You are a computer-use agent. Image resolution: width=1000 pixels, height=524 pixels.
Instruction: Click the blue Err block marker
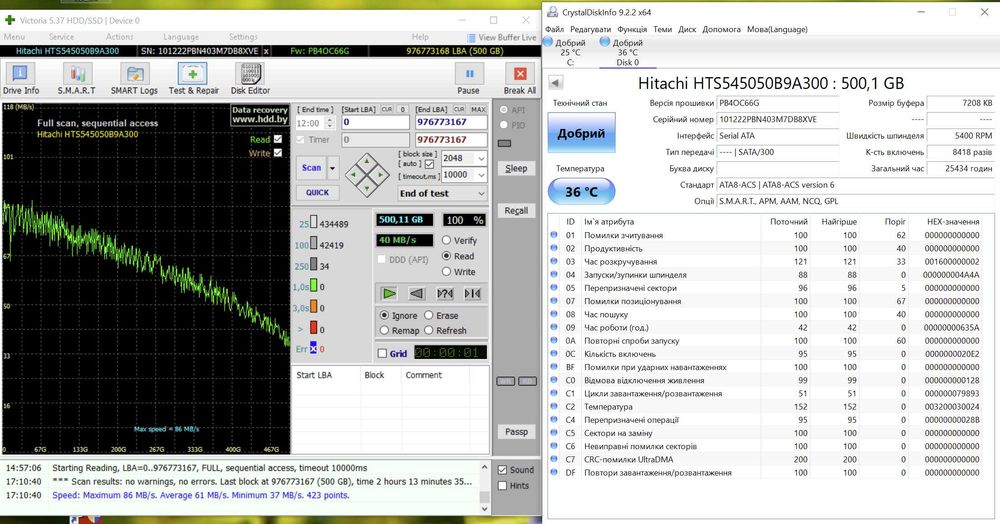(x=313, y=348)
